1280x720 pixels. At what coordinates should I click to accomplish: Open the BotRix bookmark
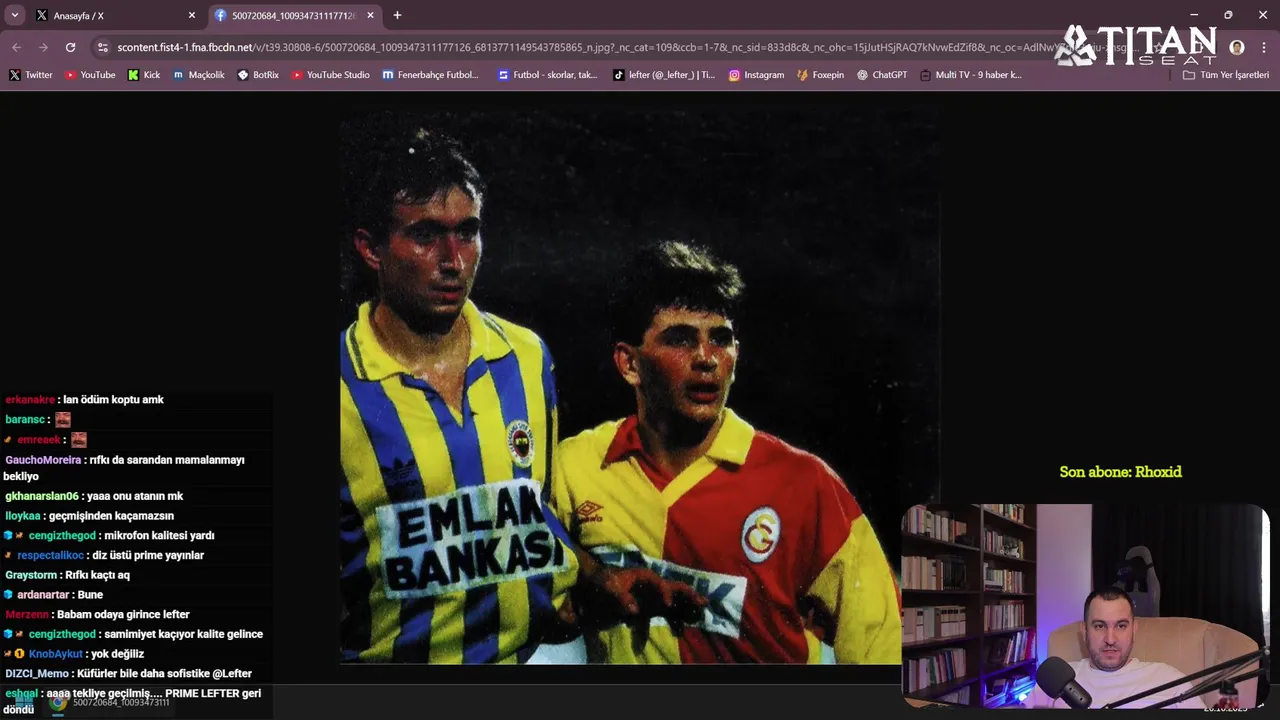click(258, 75)
